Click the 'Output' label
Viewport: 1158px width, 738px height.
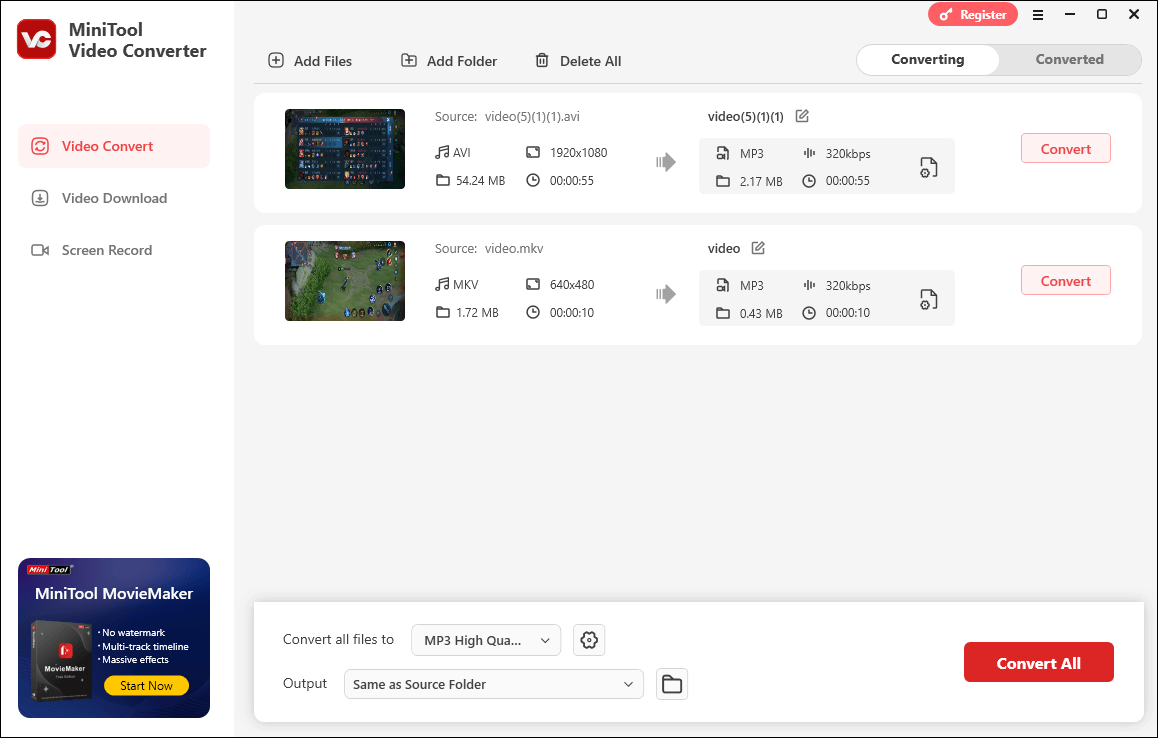305,683
